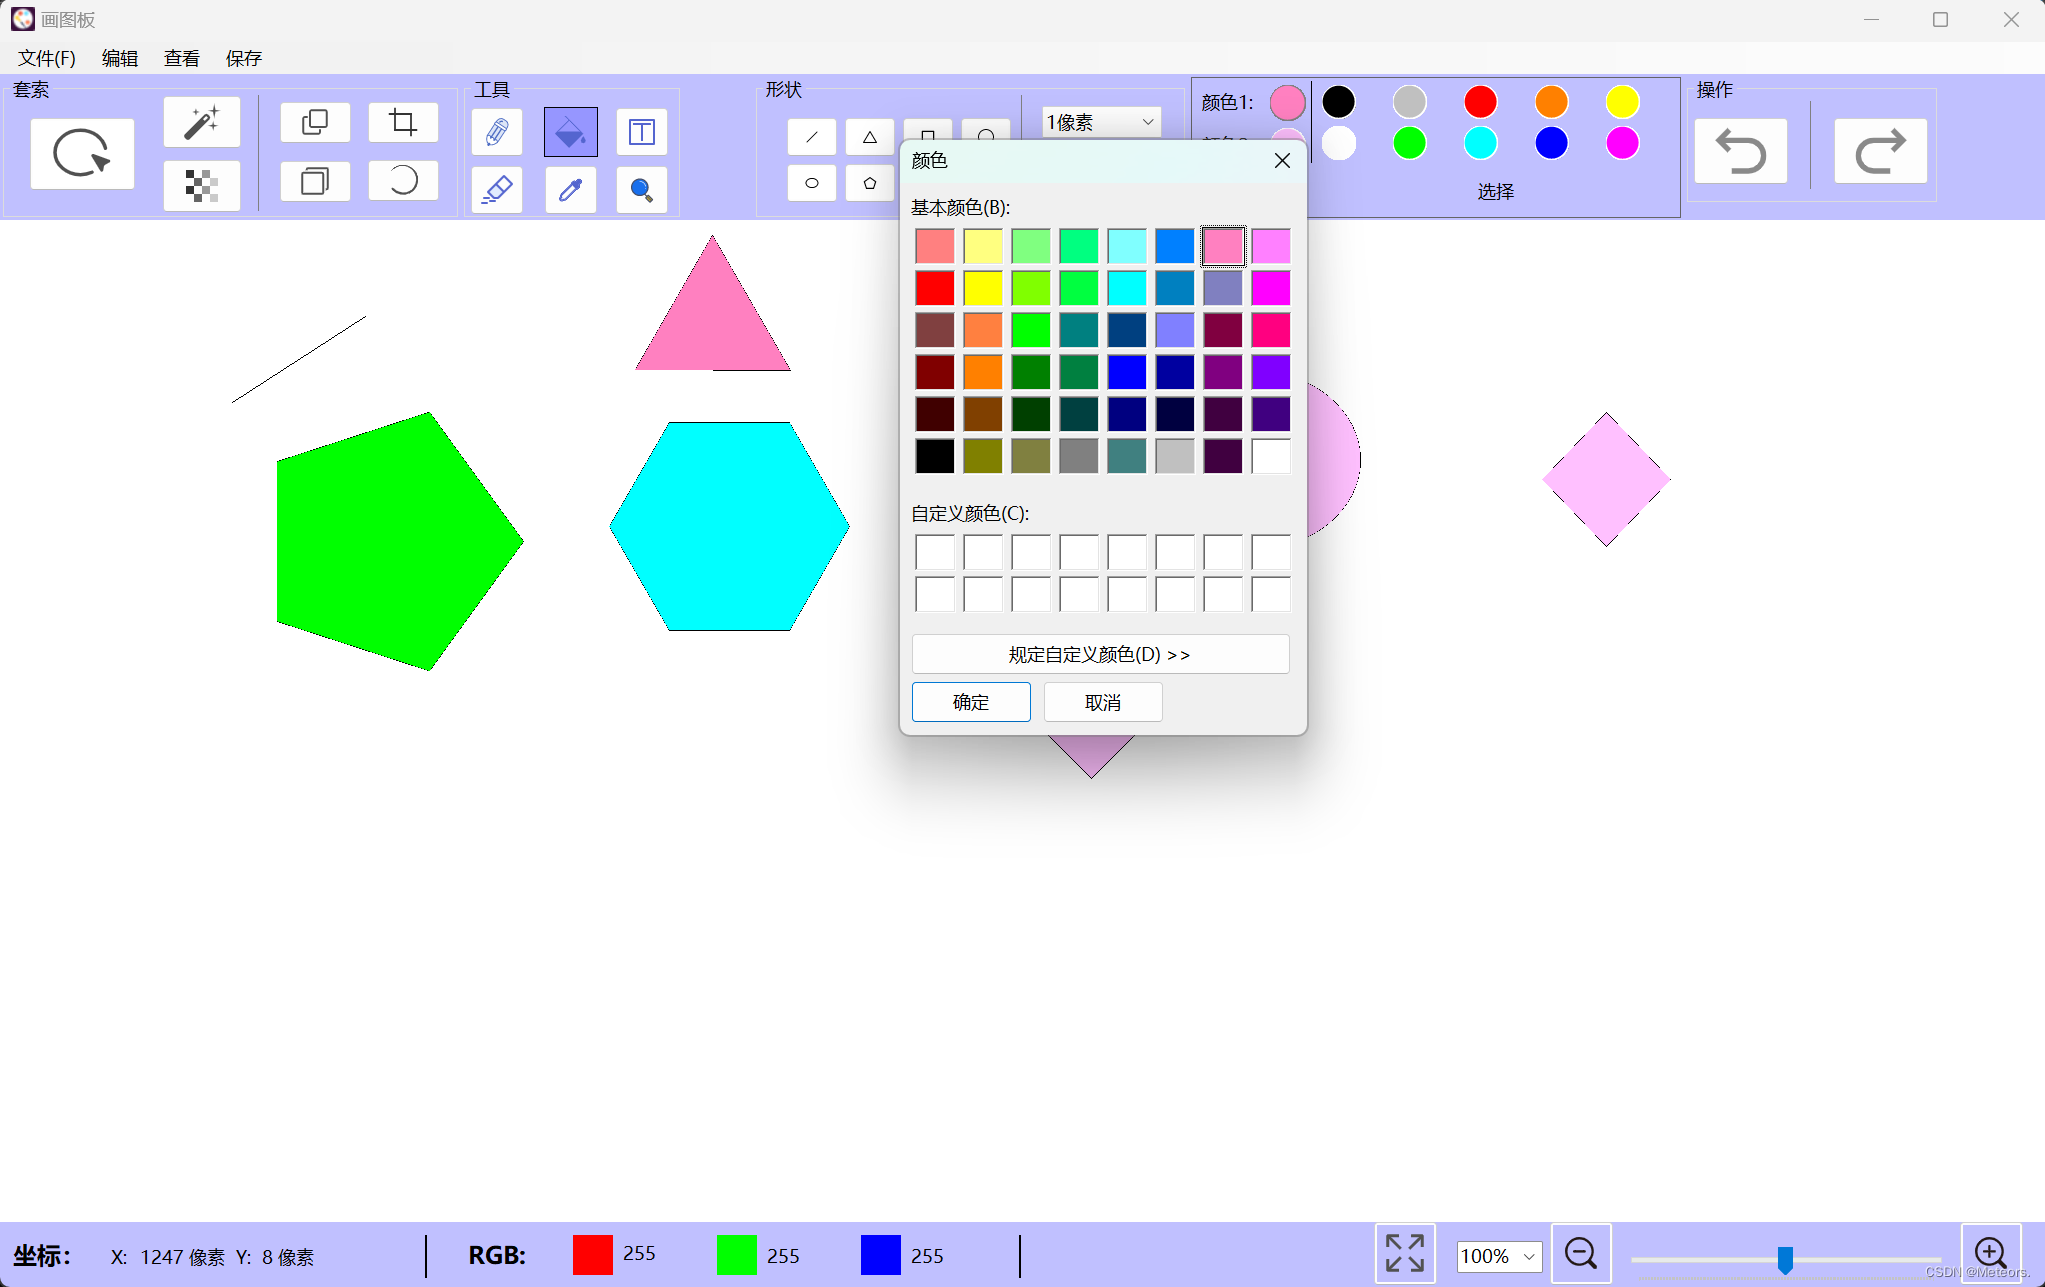The image size is (2045, 1287).
Task: Select the eyedropper color picker tool
Action: pyautogui.click(x=570, y=189)
